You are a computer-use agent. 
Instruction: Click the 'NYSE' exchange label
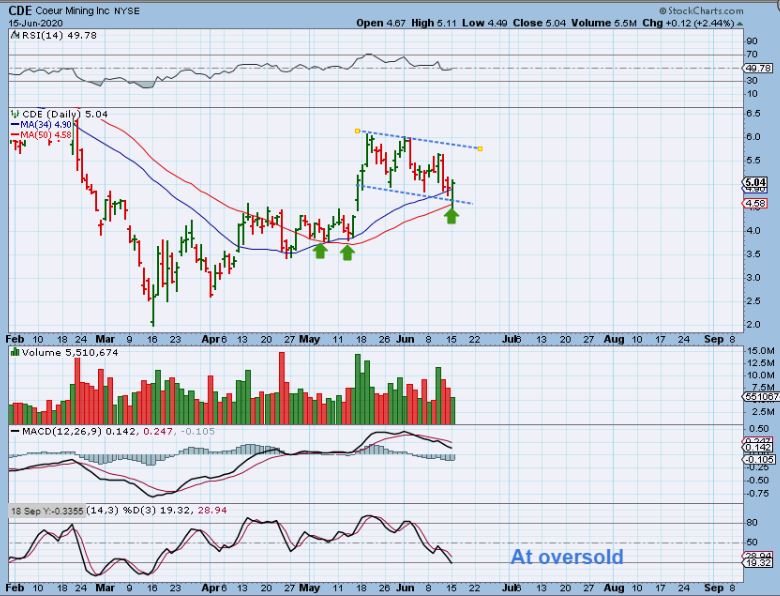coord(127,11)
